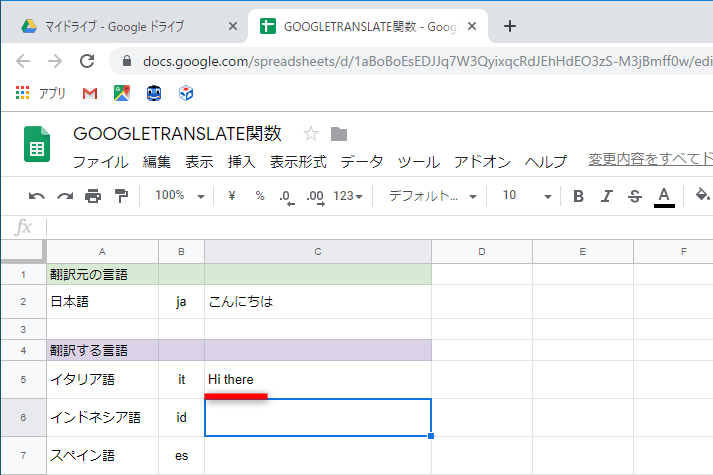The width and height of the screenshot is (713, 475).
Task: Open the 表示形式 menu
Action: (298, 161)
